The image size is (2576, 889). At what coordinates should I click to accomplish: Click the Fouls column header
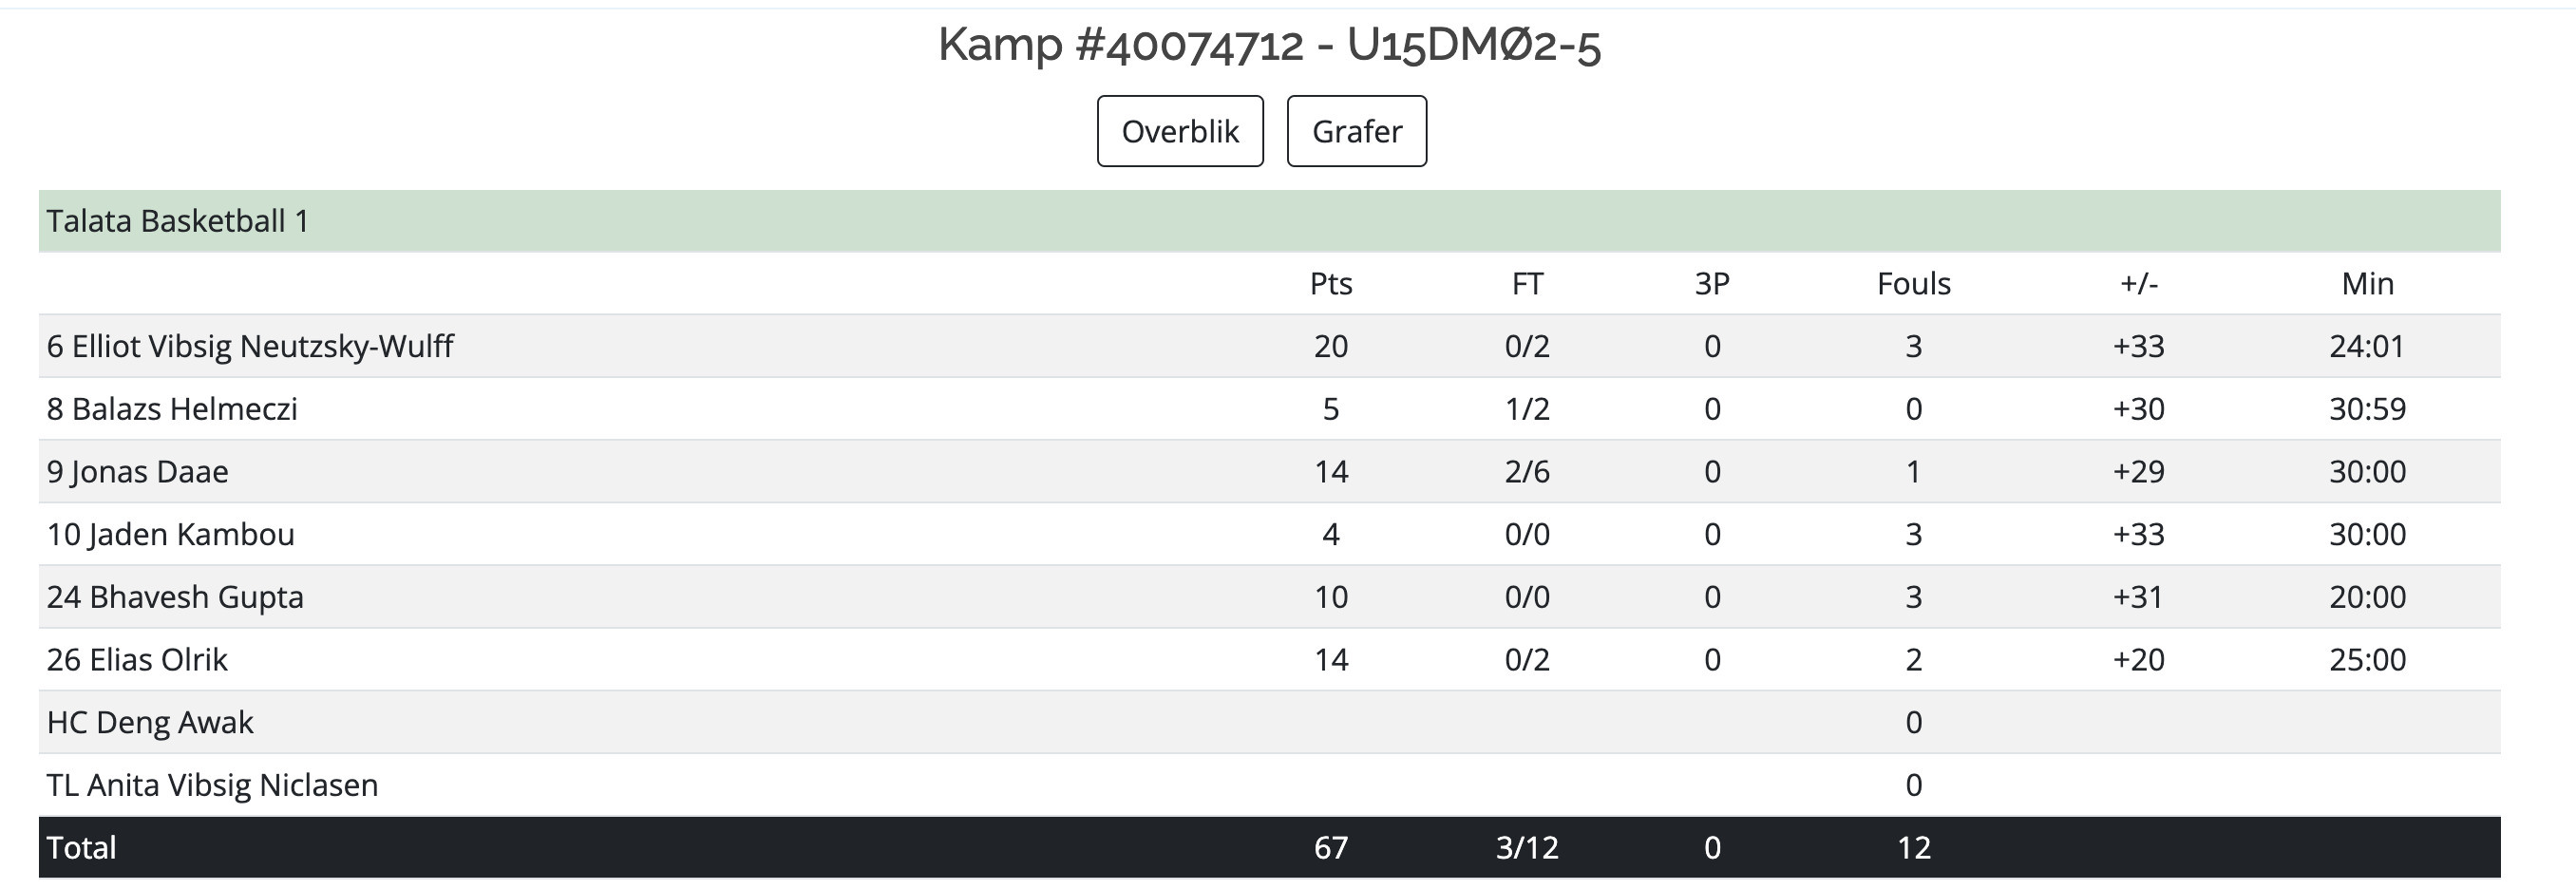click(1914, 284)
